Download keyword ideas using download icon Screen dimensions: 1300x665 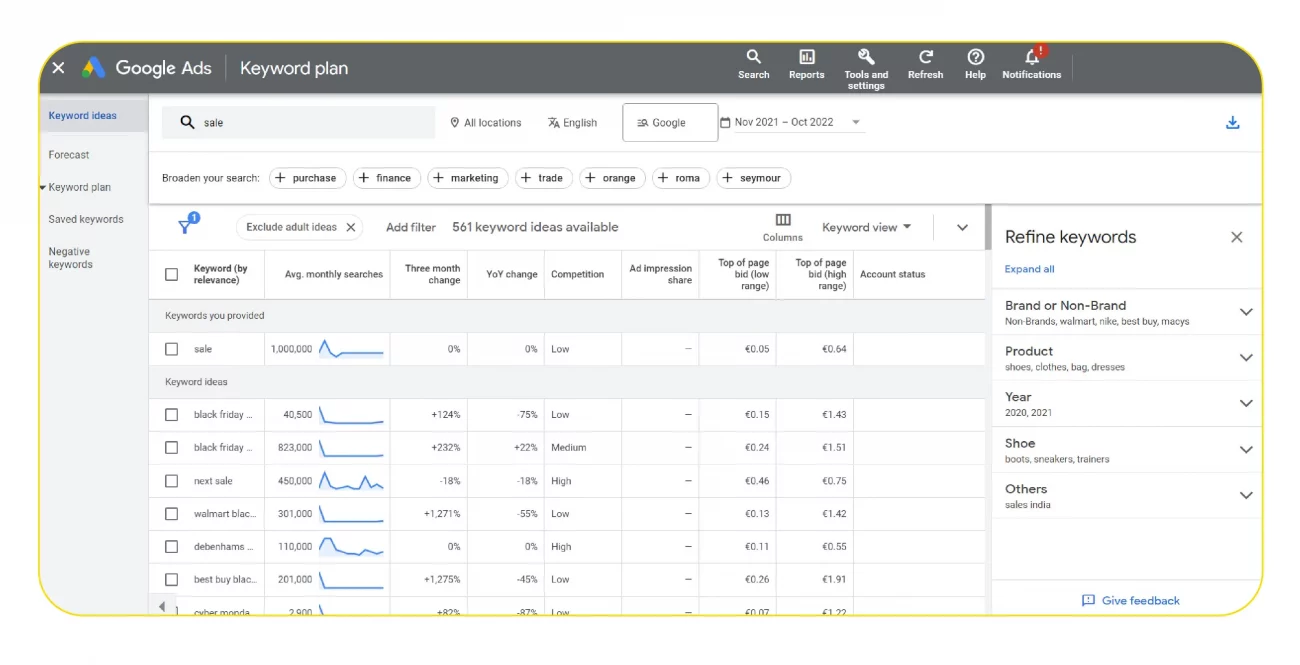coord(1233,122)
